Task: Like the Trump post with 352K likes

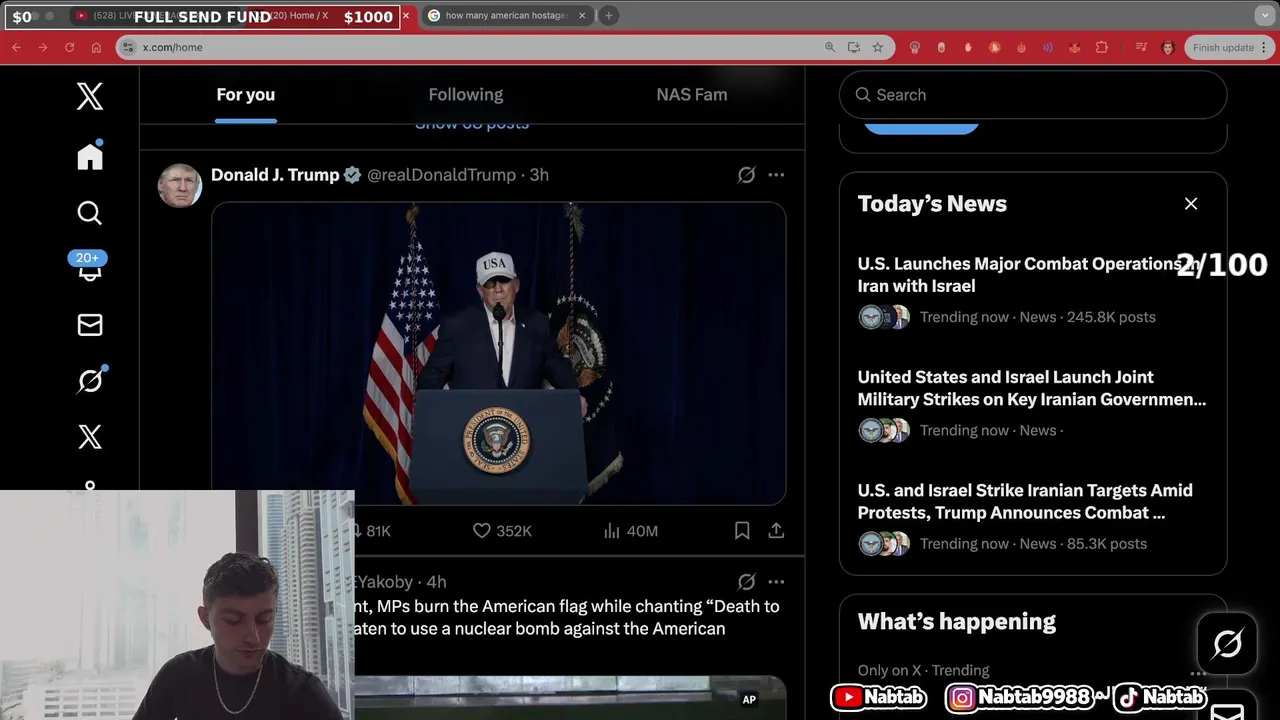Action: 502,531
